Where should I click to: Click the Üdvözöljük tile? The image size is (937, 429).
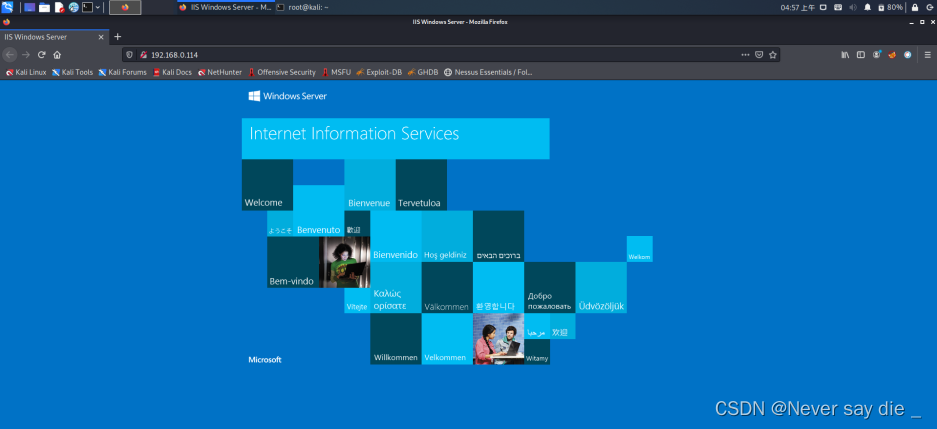coord(601,287)
